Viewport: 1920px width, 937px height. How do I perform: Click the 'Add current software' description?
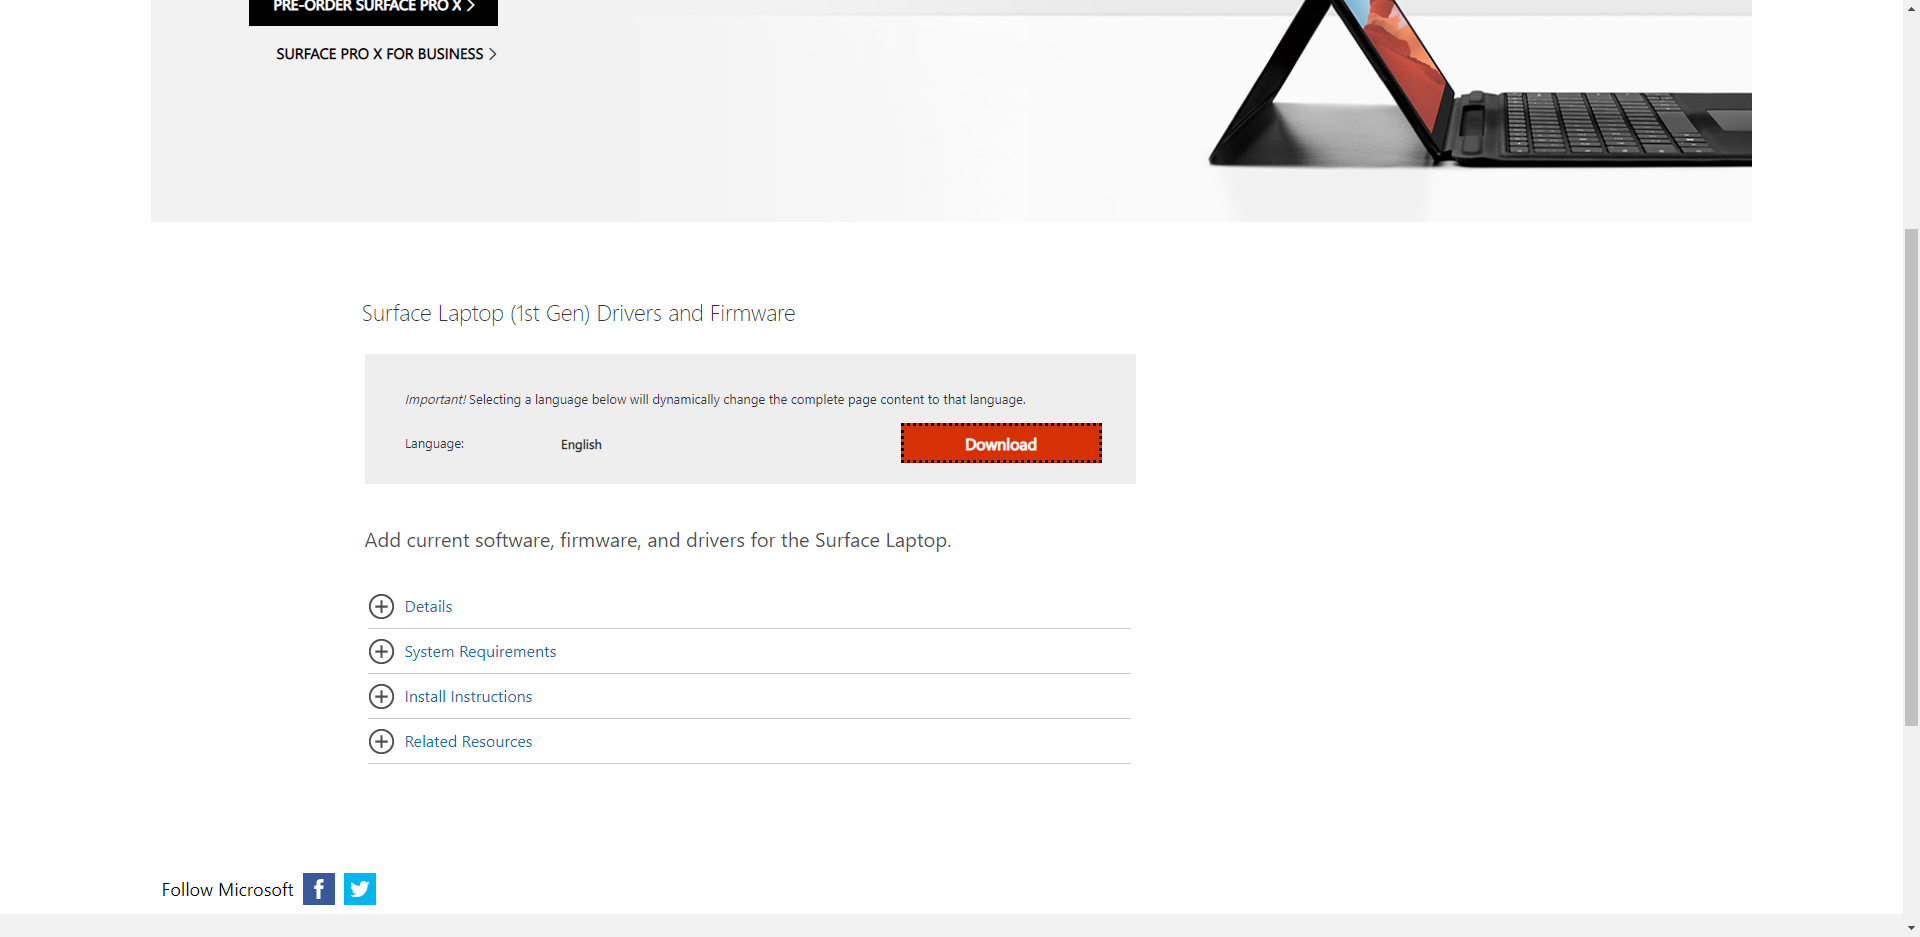(658, 541)
